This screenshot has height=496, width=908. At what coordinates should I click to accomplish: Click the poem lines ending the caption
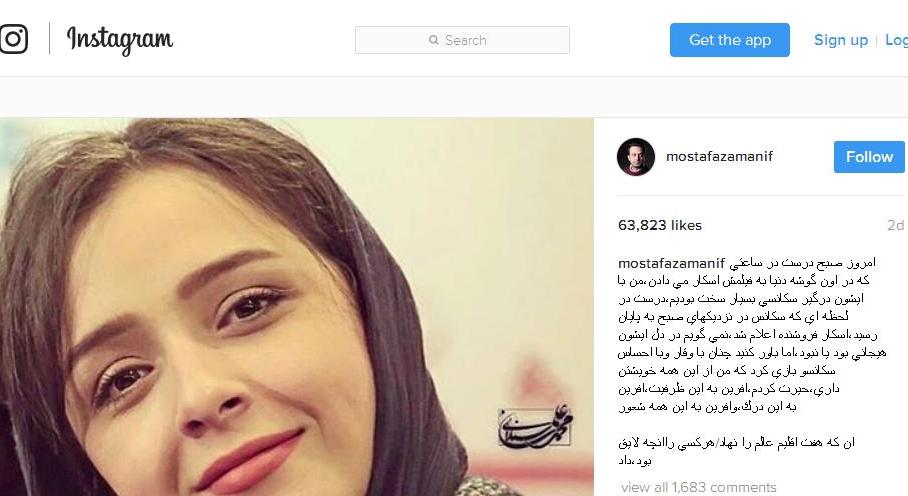(x=736, y=451)
